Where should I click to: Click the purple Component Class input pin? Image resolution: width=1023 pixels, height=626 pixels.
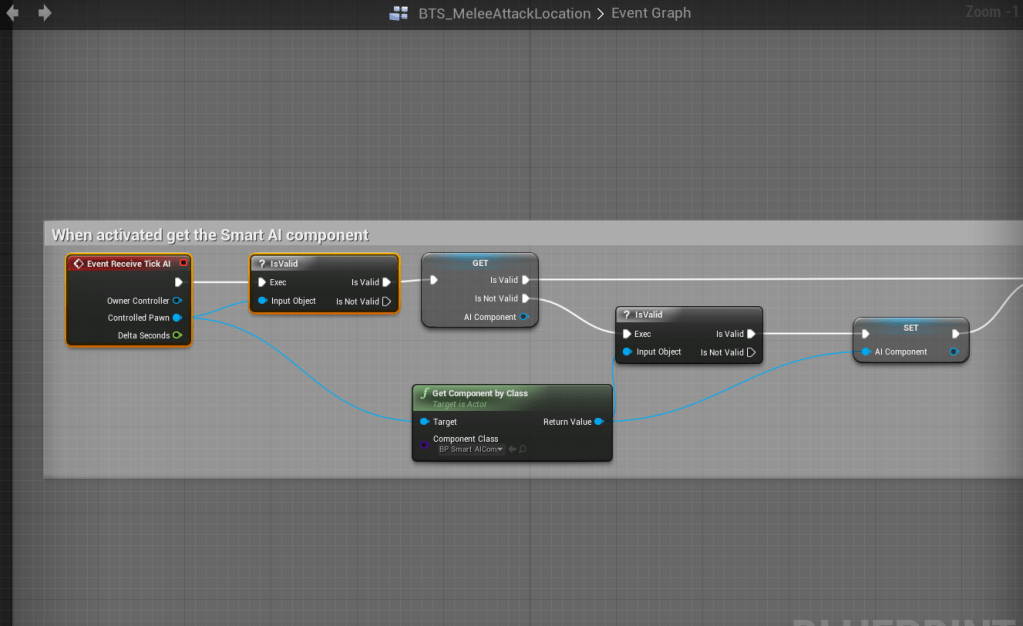(x=424, y=444)
